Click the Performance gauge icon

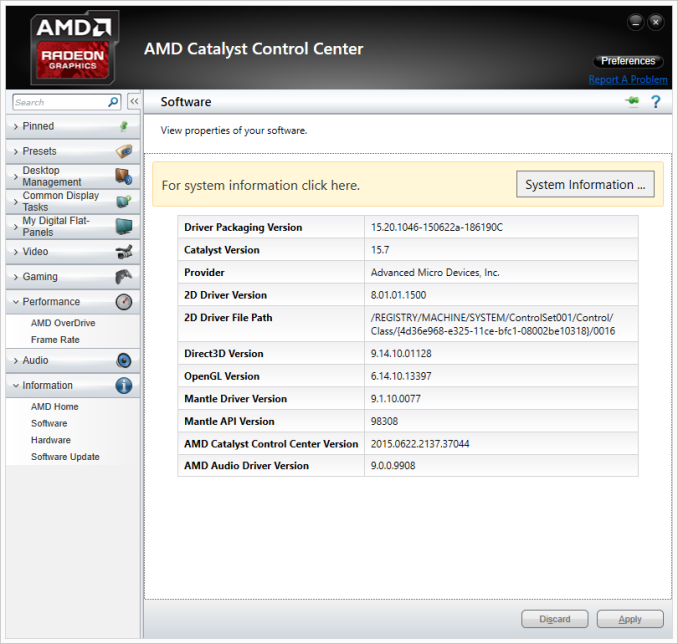tap(124, 302)
